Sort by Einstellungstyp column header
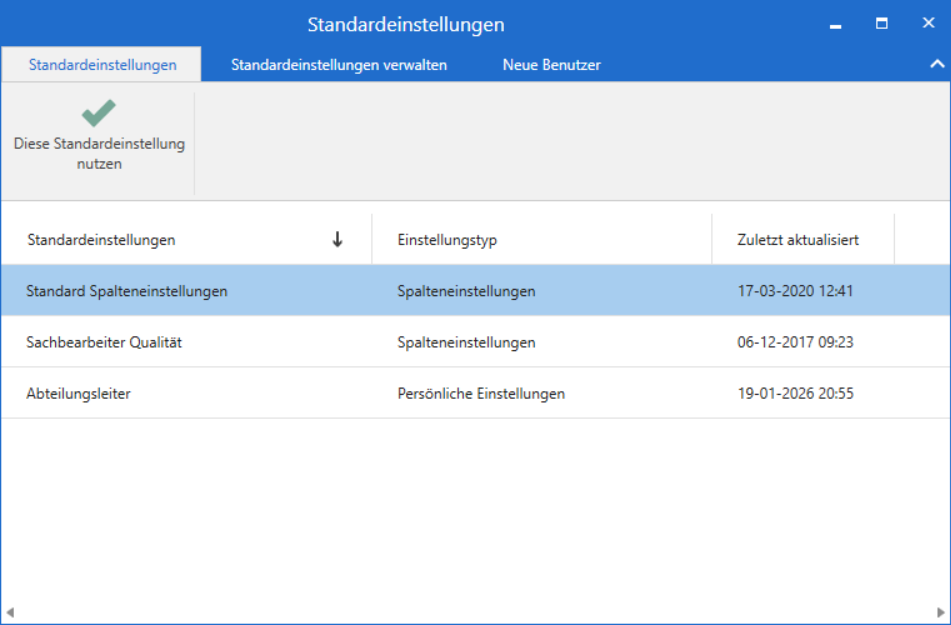Viewport: 951px width, 625px height. pyautogui.click(x=542, y=240)
